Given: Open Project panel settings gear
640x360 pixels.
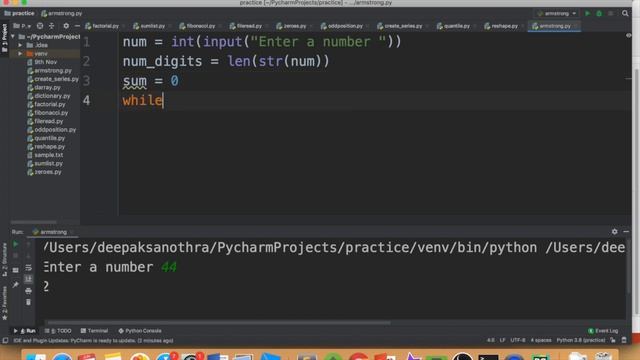Looking at the screenshot, I should (66, 26).
